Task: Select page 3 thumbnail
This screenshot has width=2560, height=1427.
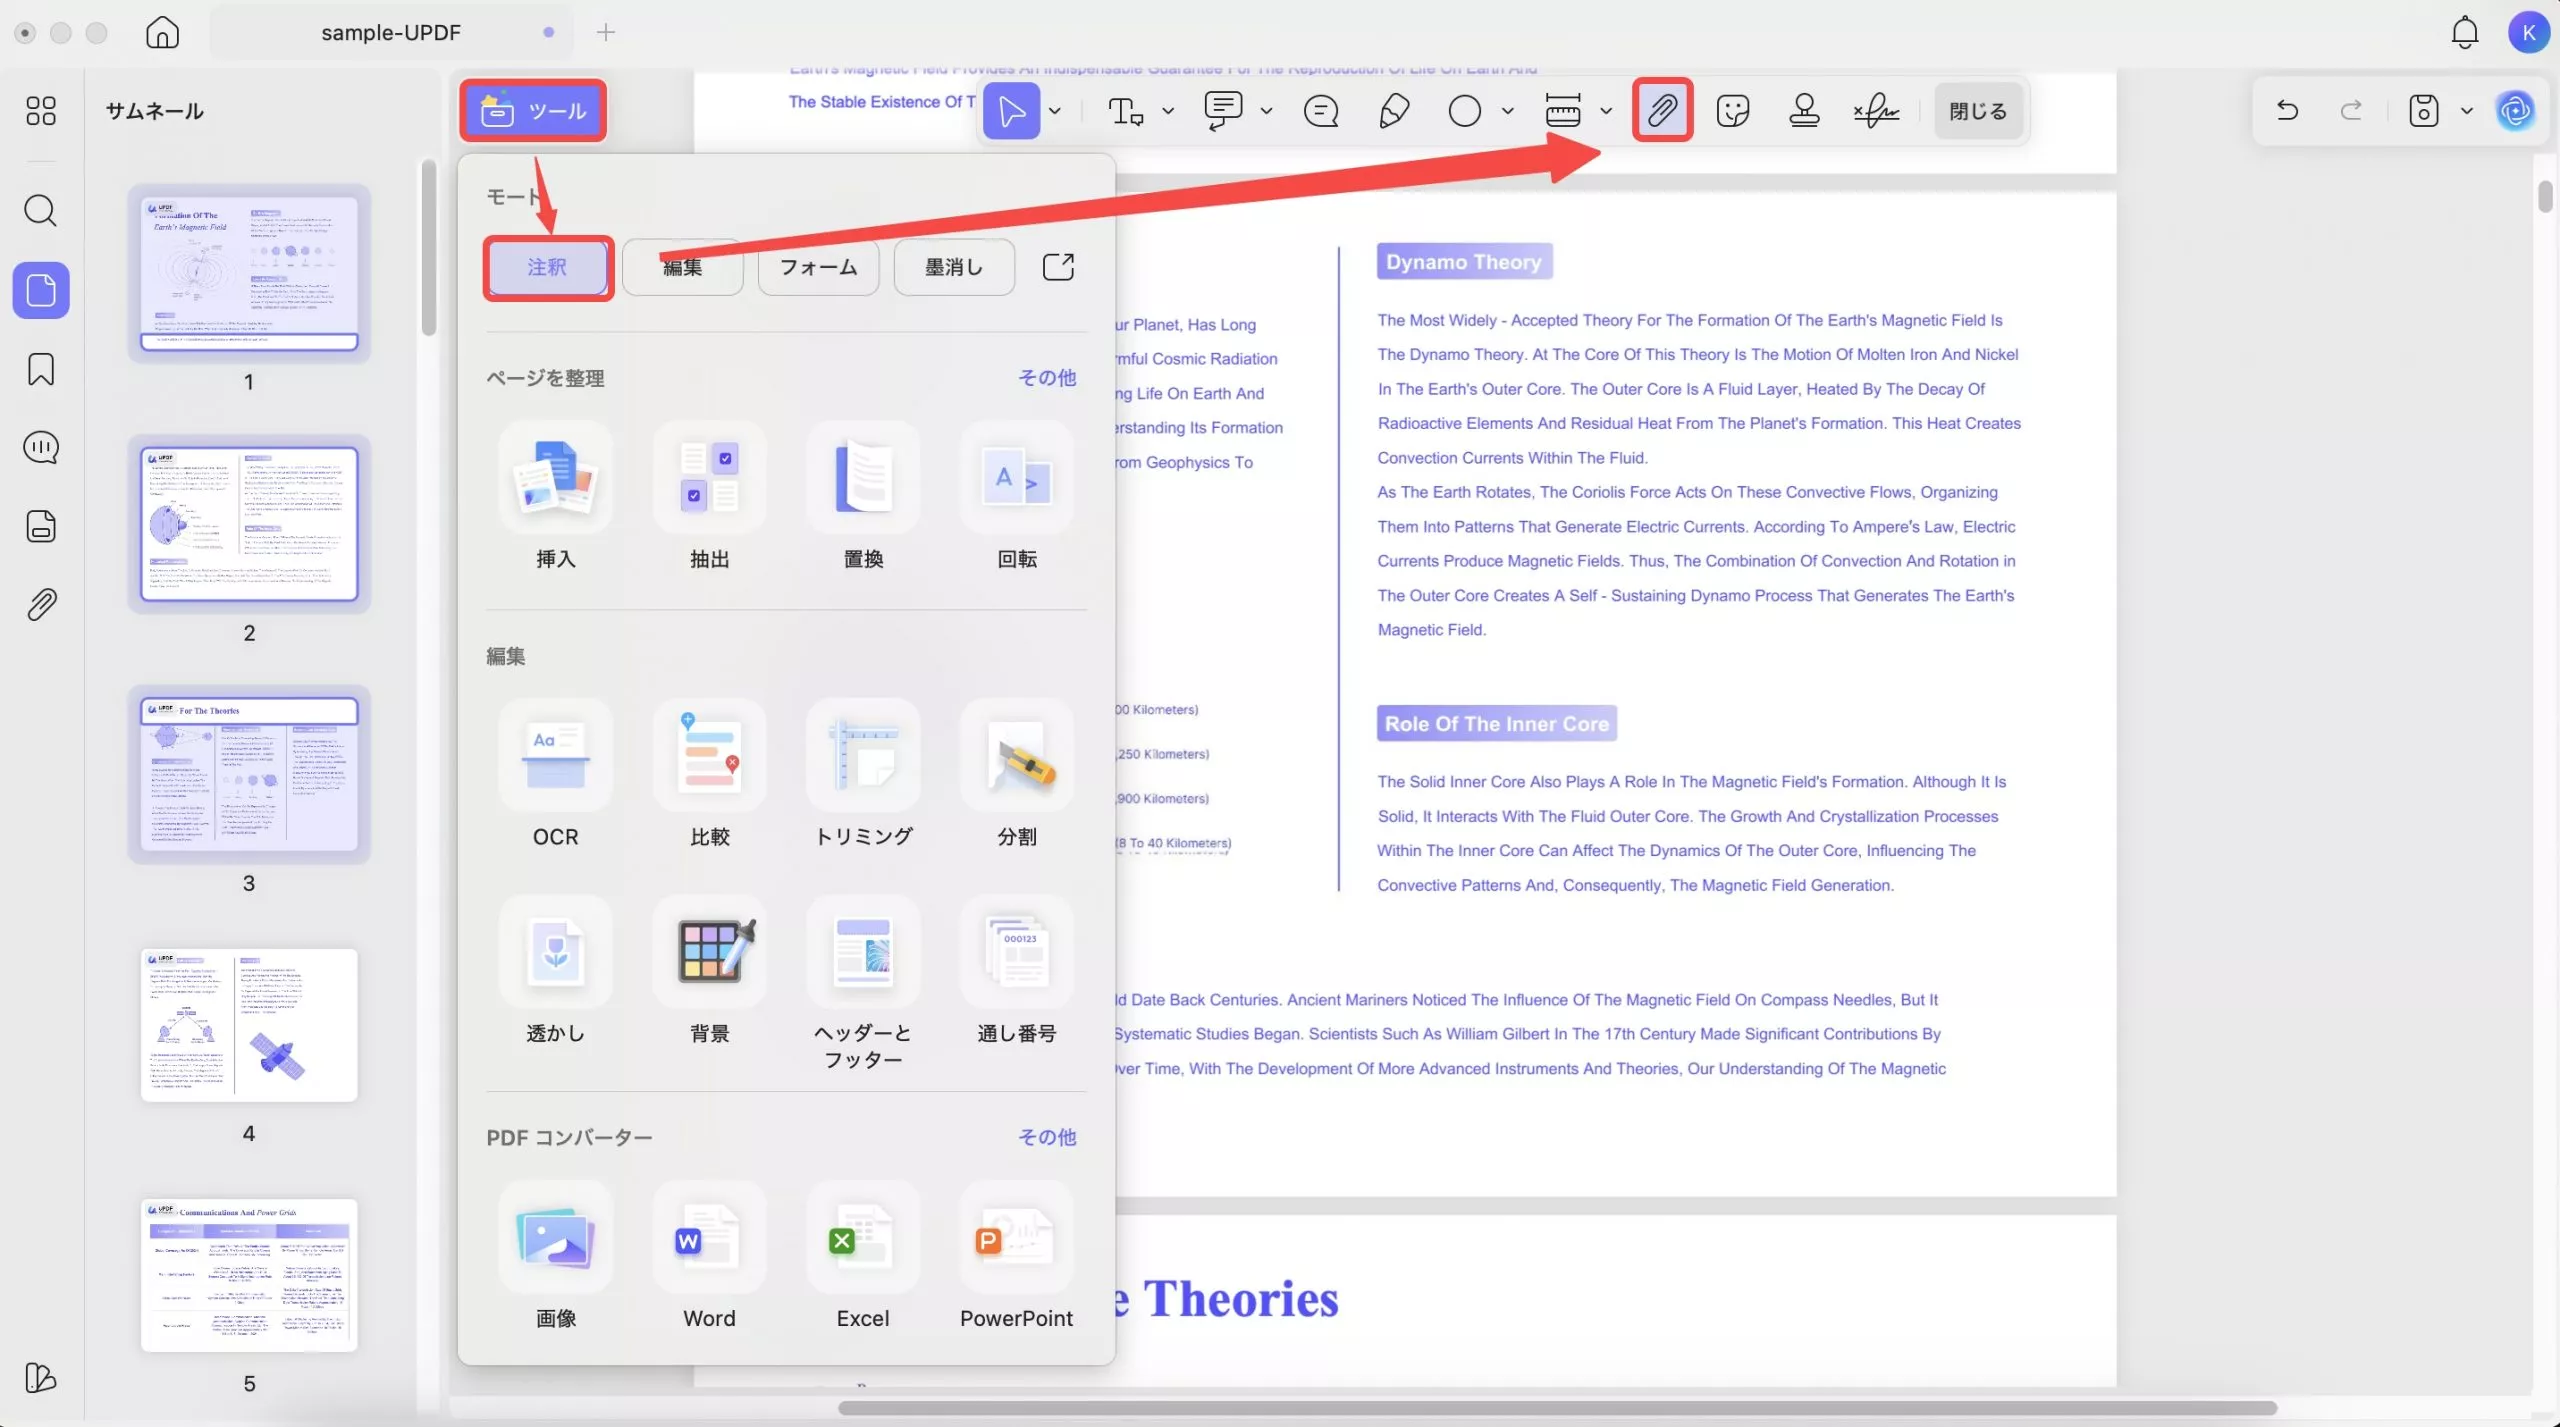Action: pos(249,775)
